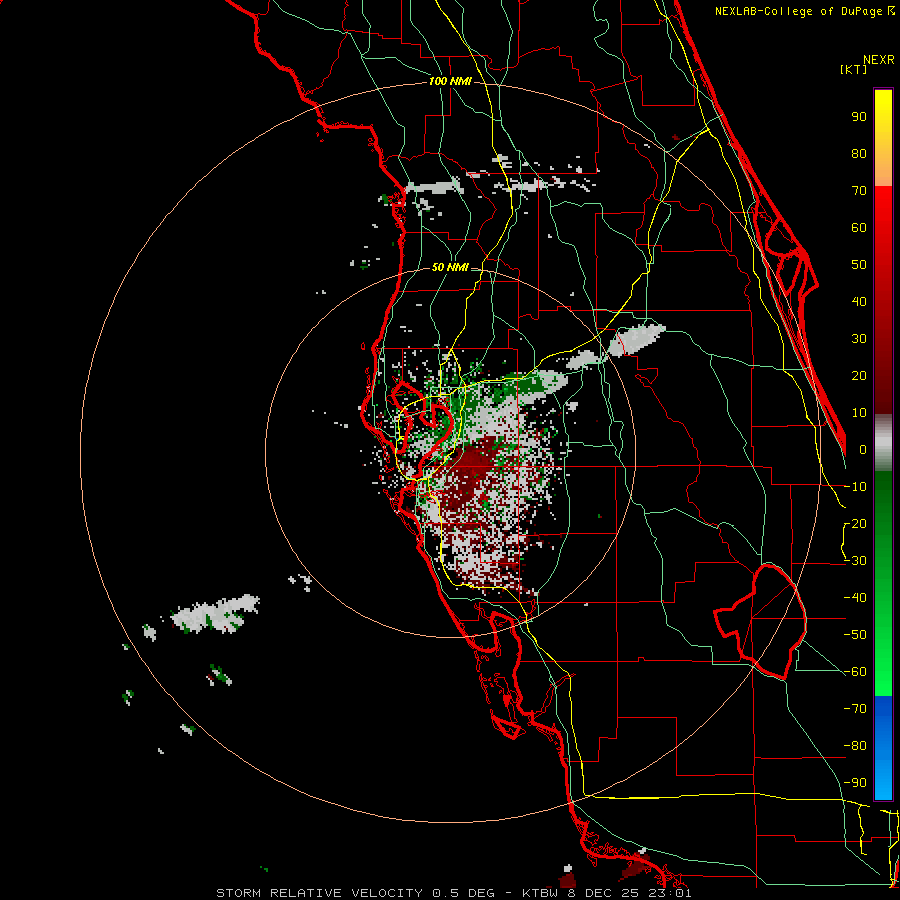Click the -90 value on the velocity scale

click(x=855, y=783)
